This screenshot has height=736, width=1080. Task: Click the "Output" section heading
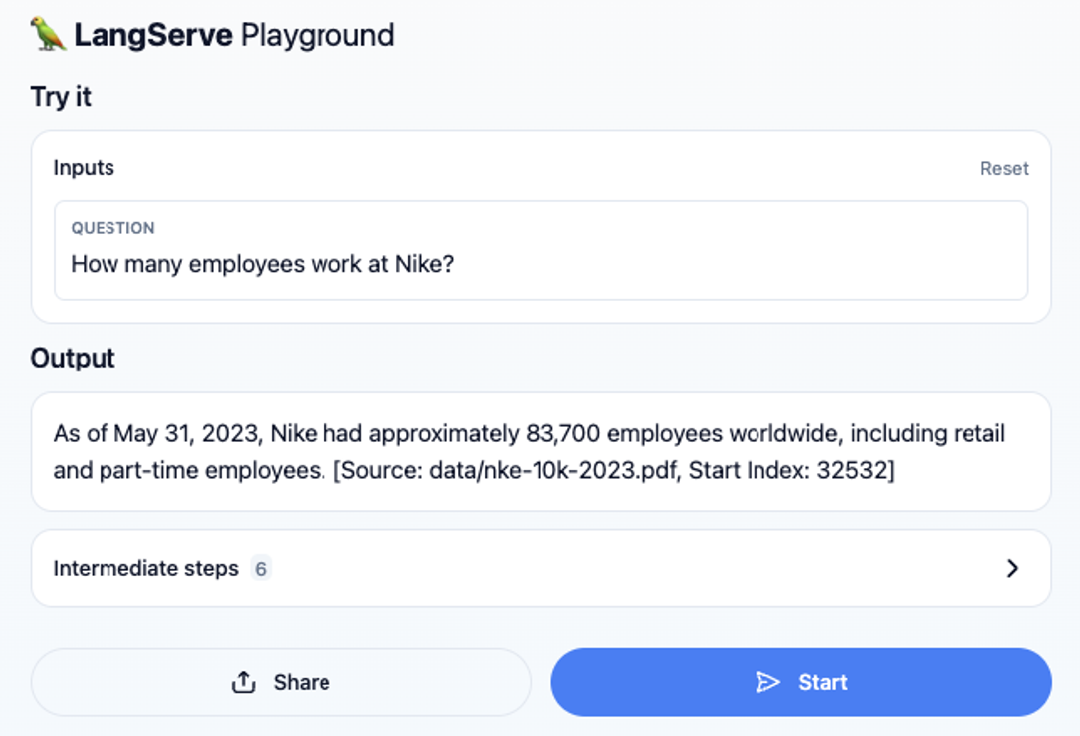72,358
